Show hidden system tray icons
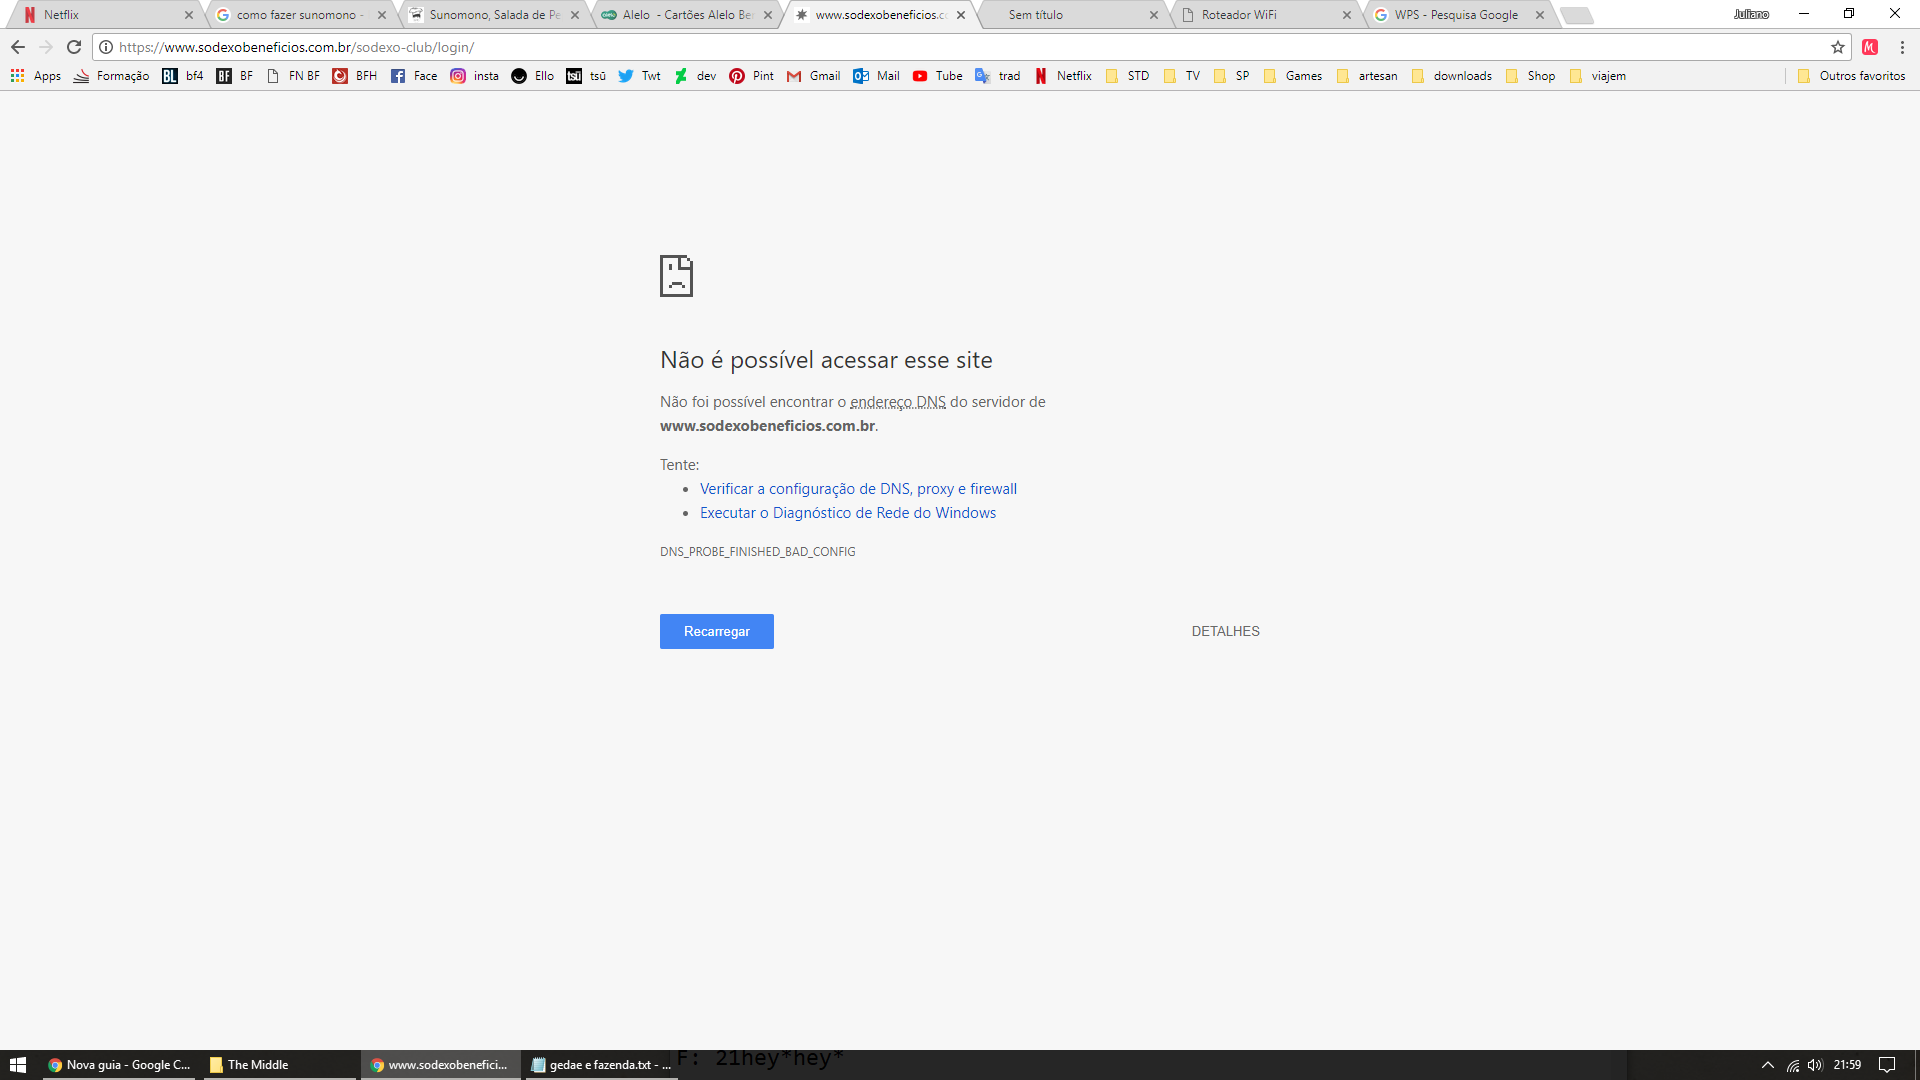The height and width of the screenshot is (1080, 1920). point(1768,1065)
